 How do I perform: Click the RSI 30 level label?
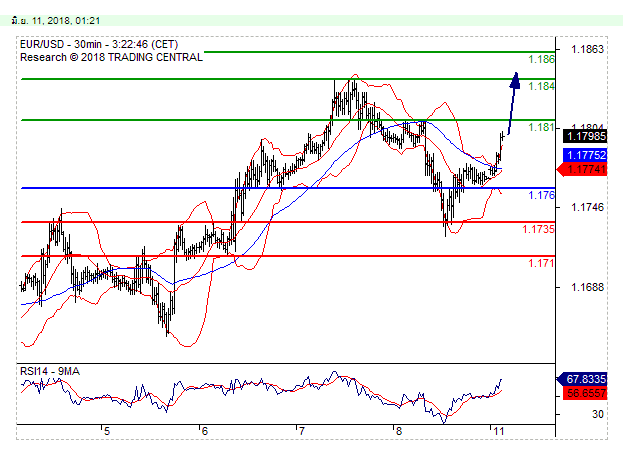coord(598,414)
